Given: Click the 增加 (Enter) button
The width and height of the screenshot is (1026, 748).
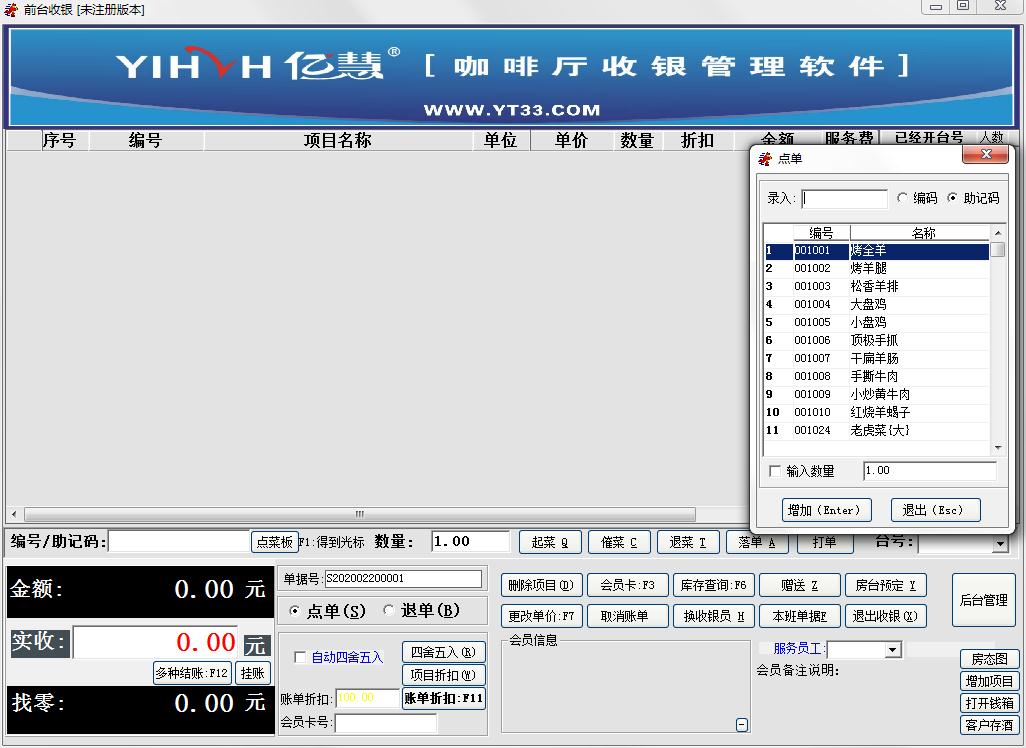Looking at the screenshot, I should click(826, 510).
